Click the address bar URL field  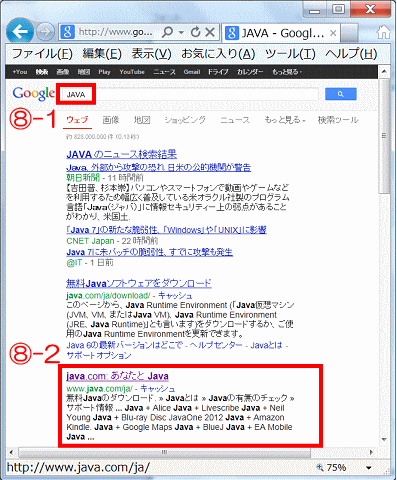pyautogui.click(x=116, y=32)
